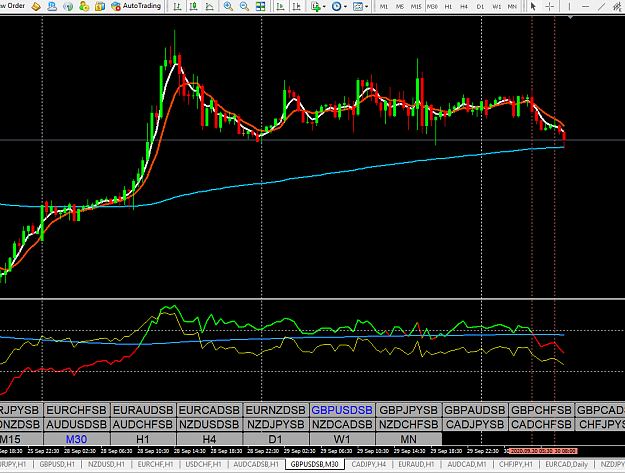625x473 pixels.
Task: Select toolbar H1 timeframe button
Action: (448, 6)
